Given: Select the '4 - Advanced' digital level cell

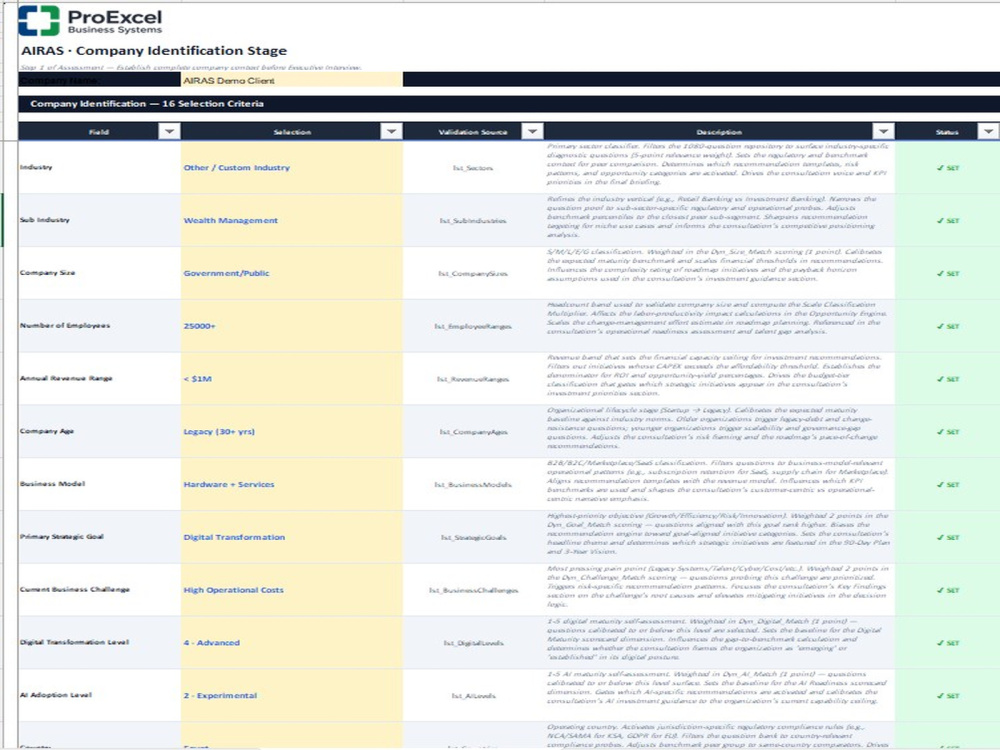Looking at the screenshot, I should [x=291, y=643].
